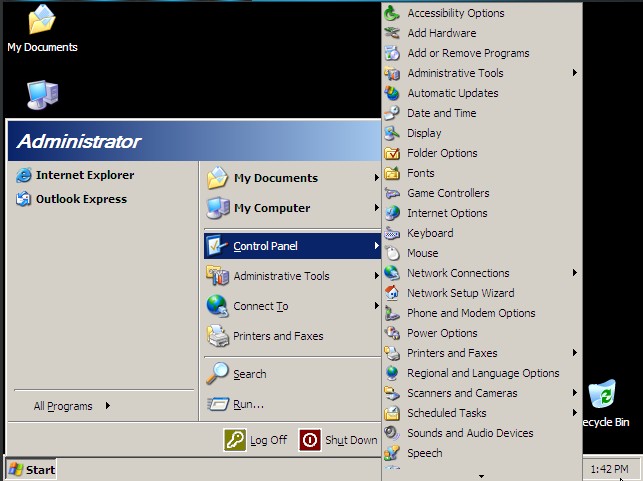The image size is (643, 481).
Task: Click the Phone and Modem Options icon
Action: tap(392, 313)
